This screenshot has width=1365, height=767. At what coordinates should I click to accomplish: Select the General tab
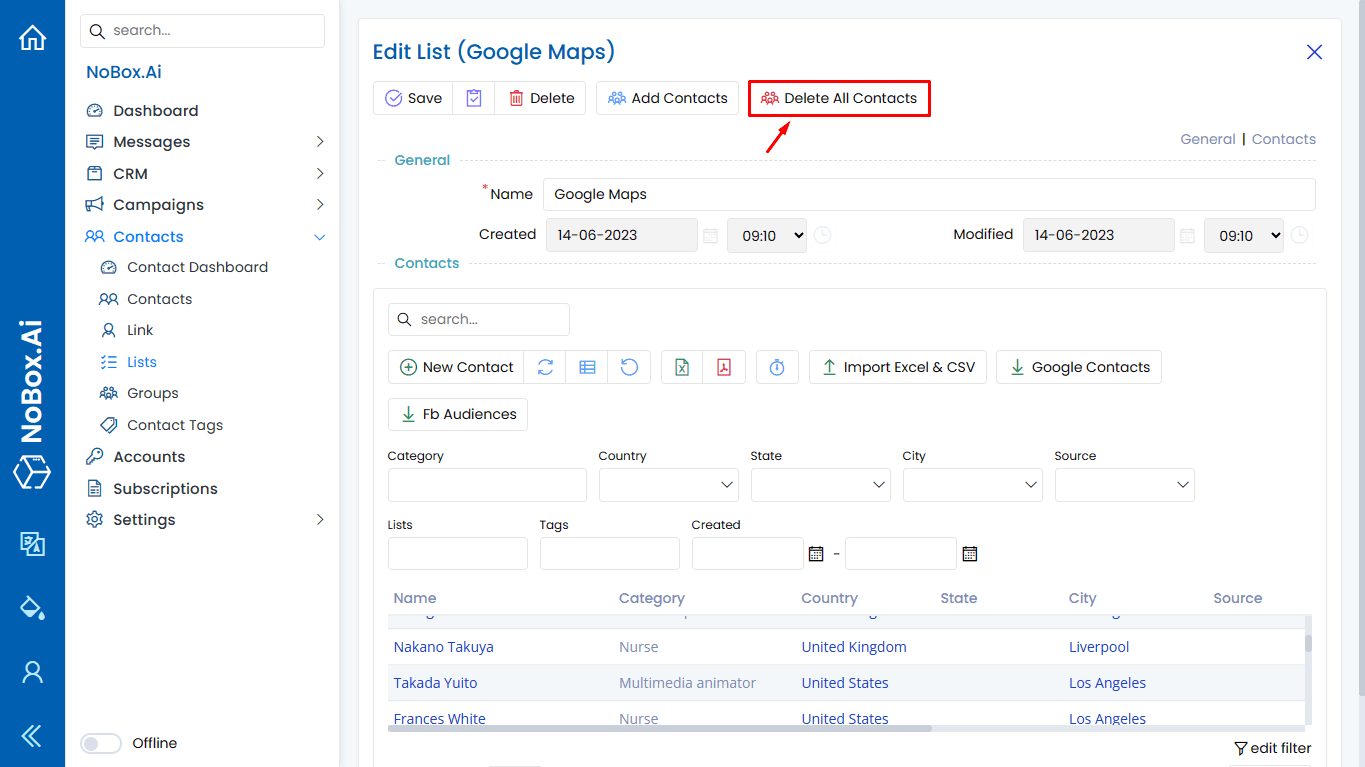coord(1207,138)
